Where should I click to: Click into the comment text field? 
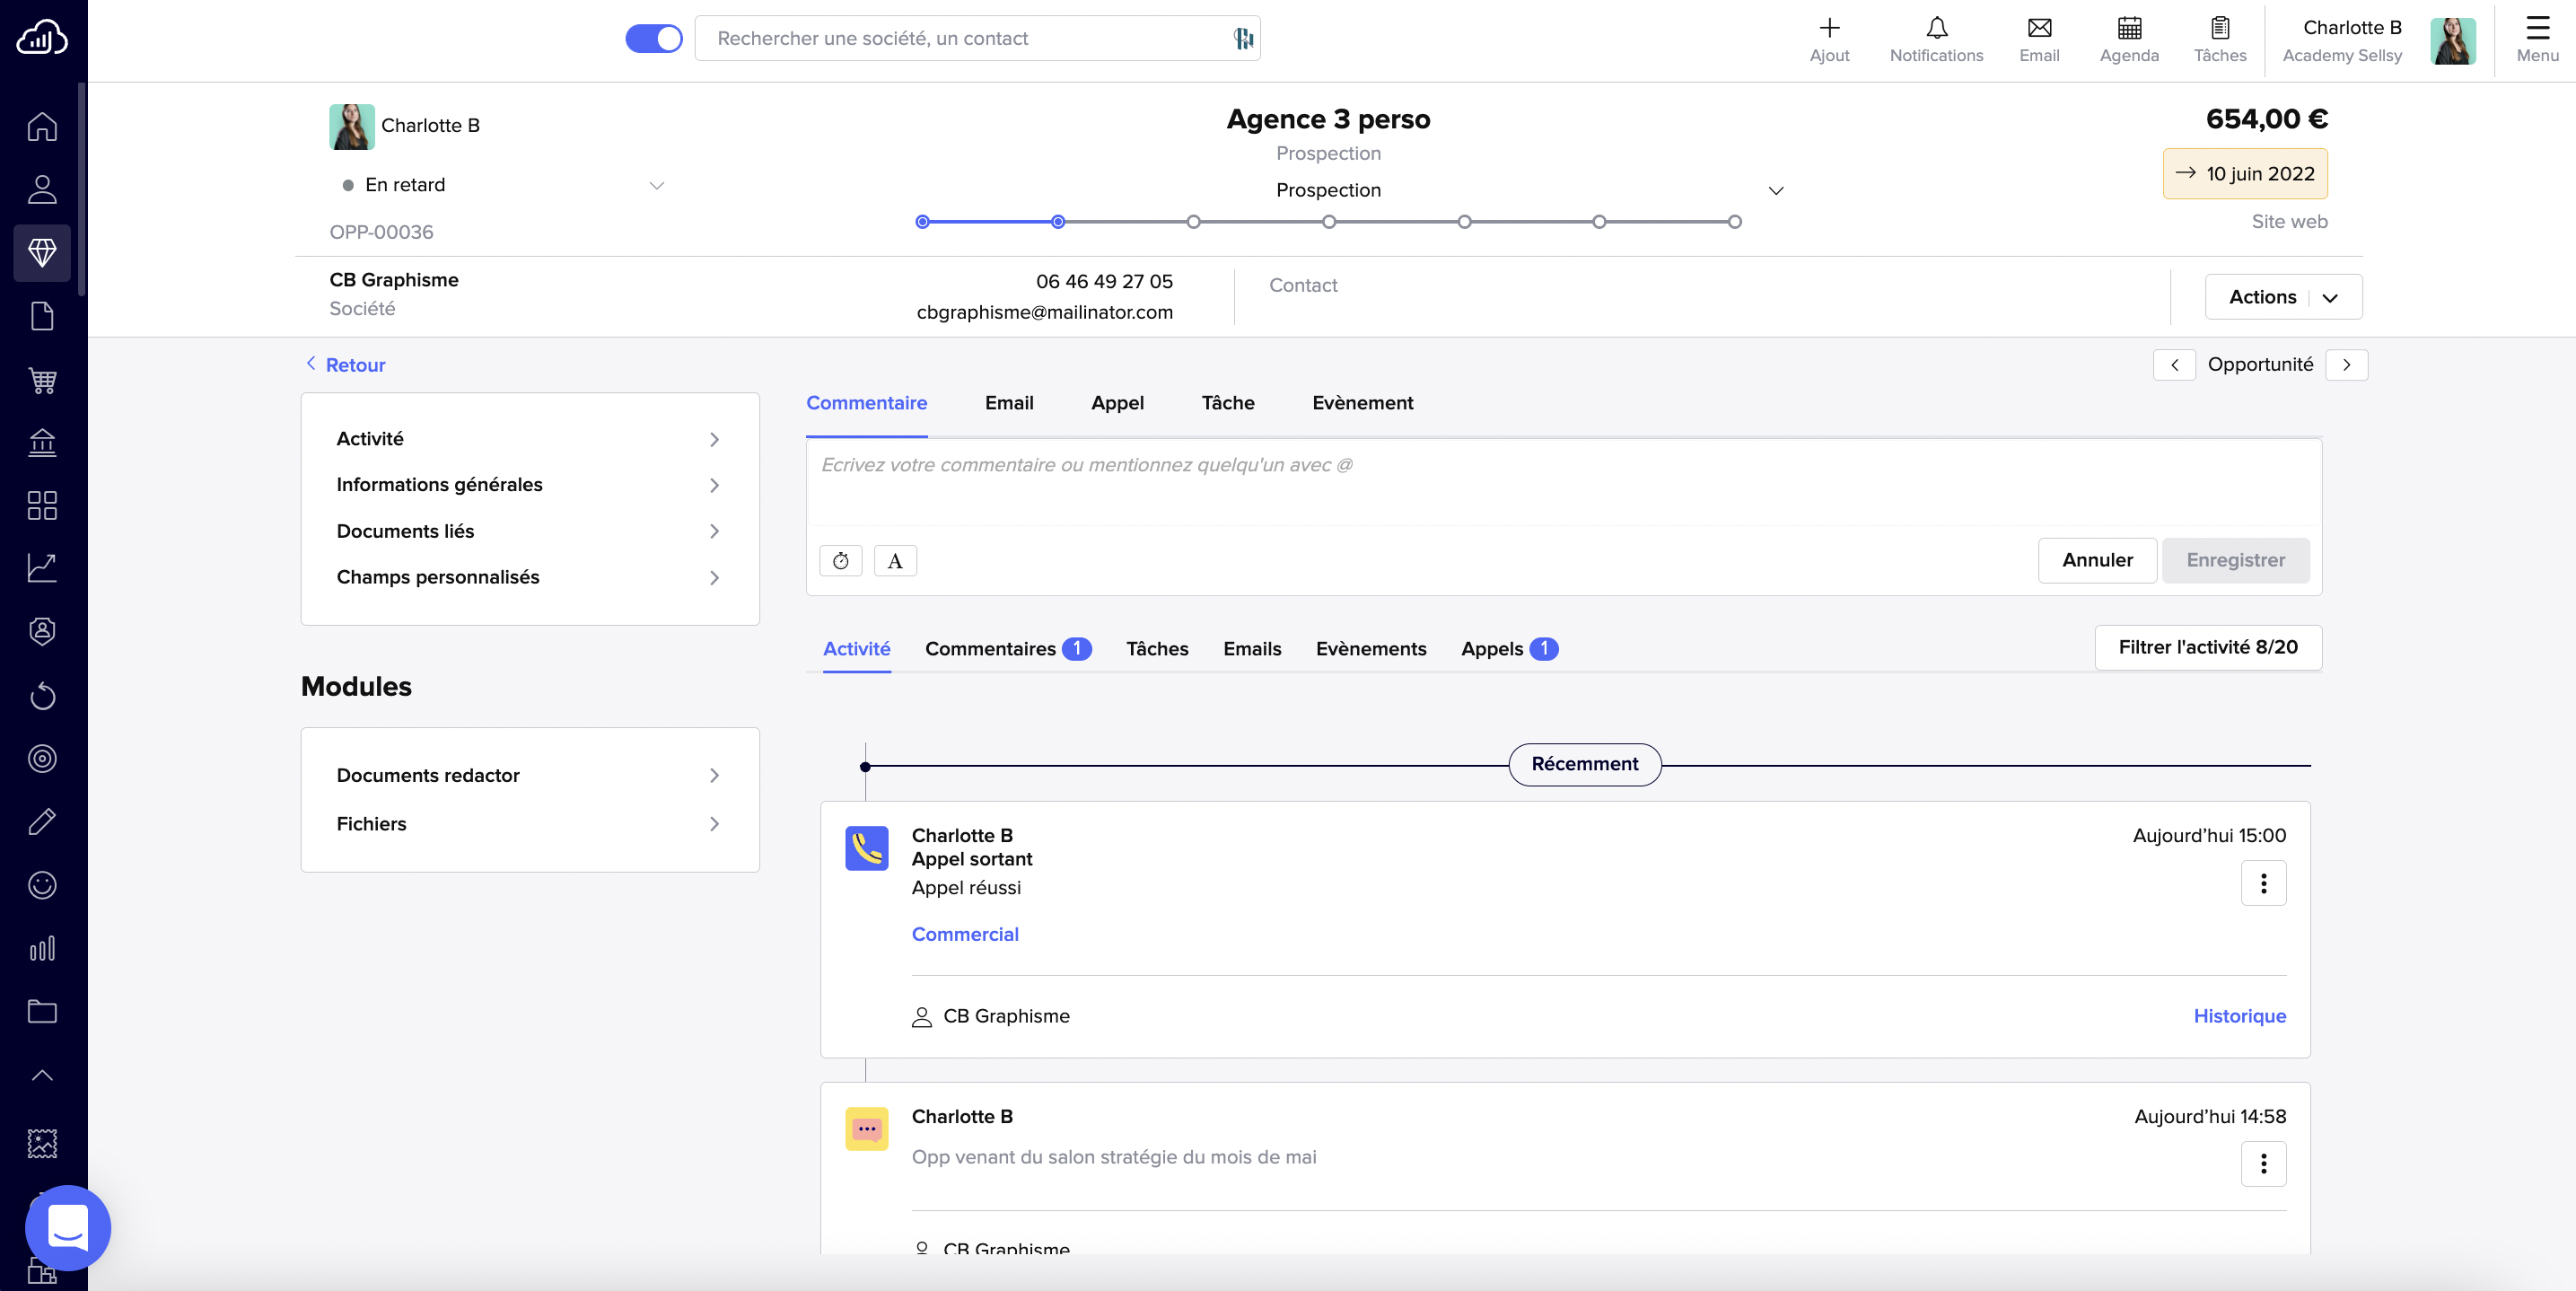[1562, 482]
